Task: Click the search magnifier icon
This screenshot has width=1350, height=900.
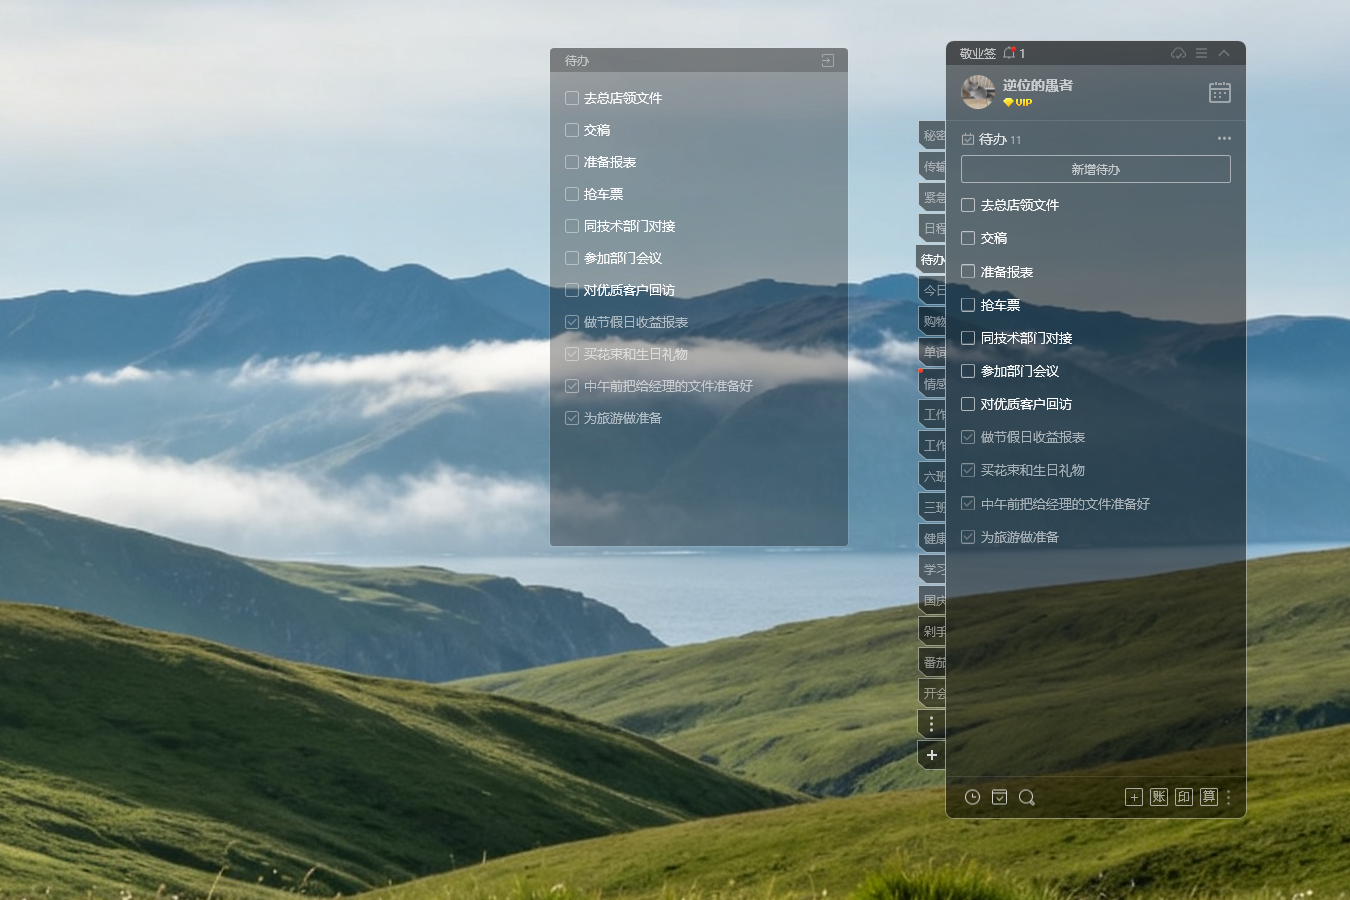Action: point(1027,797)
